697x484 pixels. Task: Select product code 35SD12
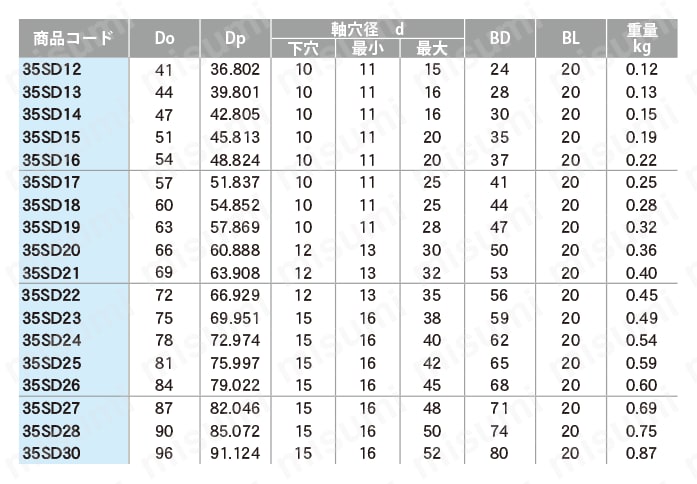tap(52, 69)
